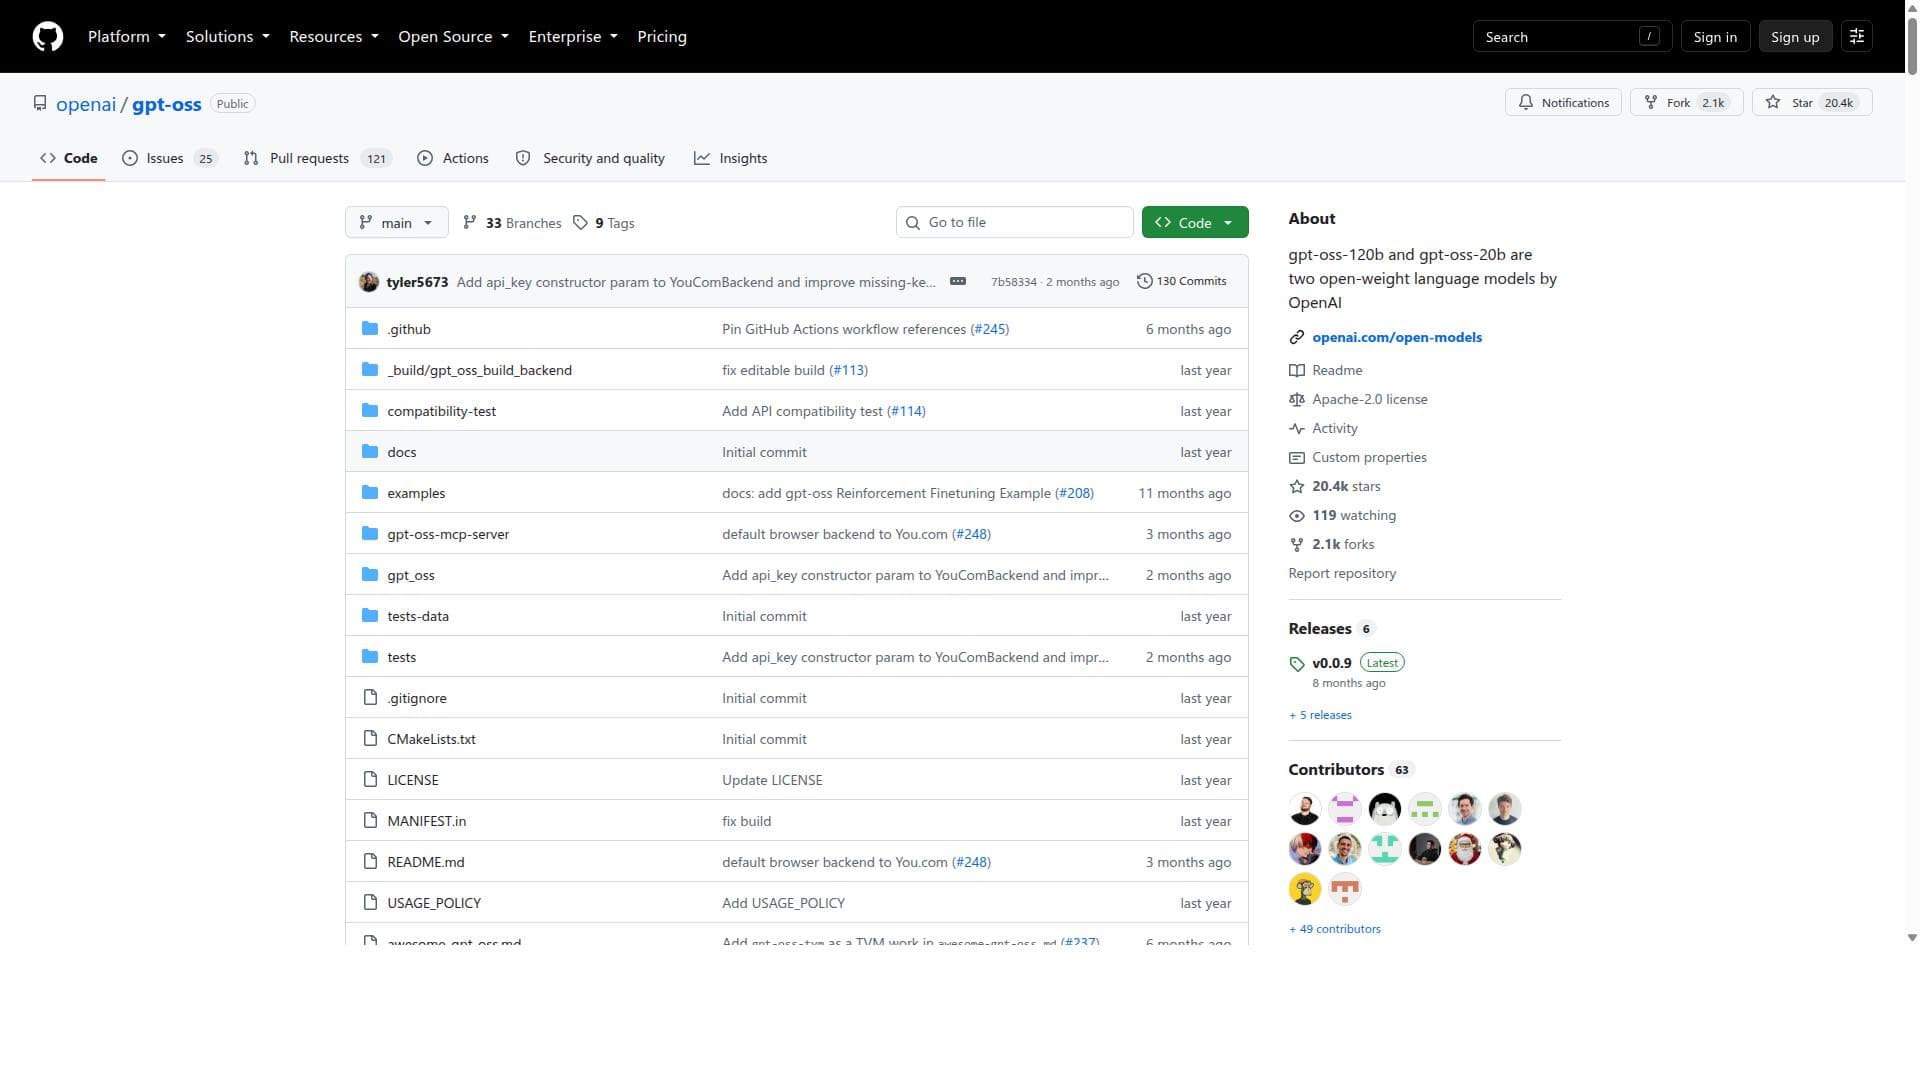Screen dimensions: 1920x1080
Task: Open the openai owner link
Action: tap(86, 104)
